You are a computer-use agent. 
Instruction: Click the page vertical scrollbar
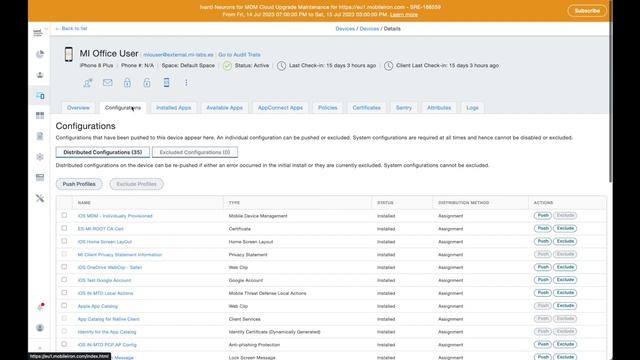coord(610,92)
